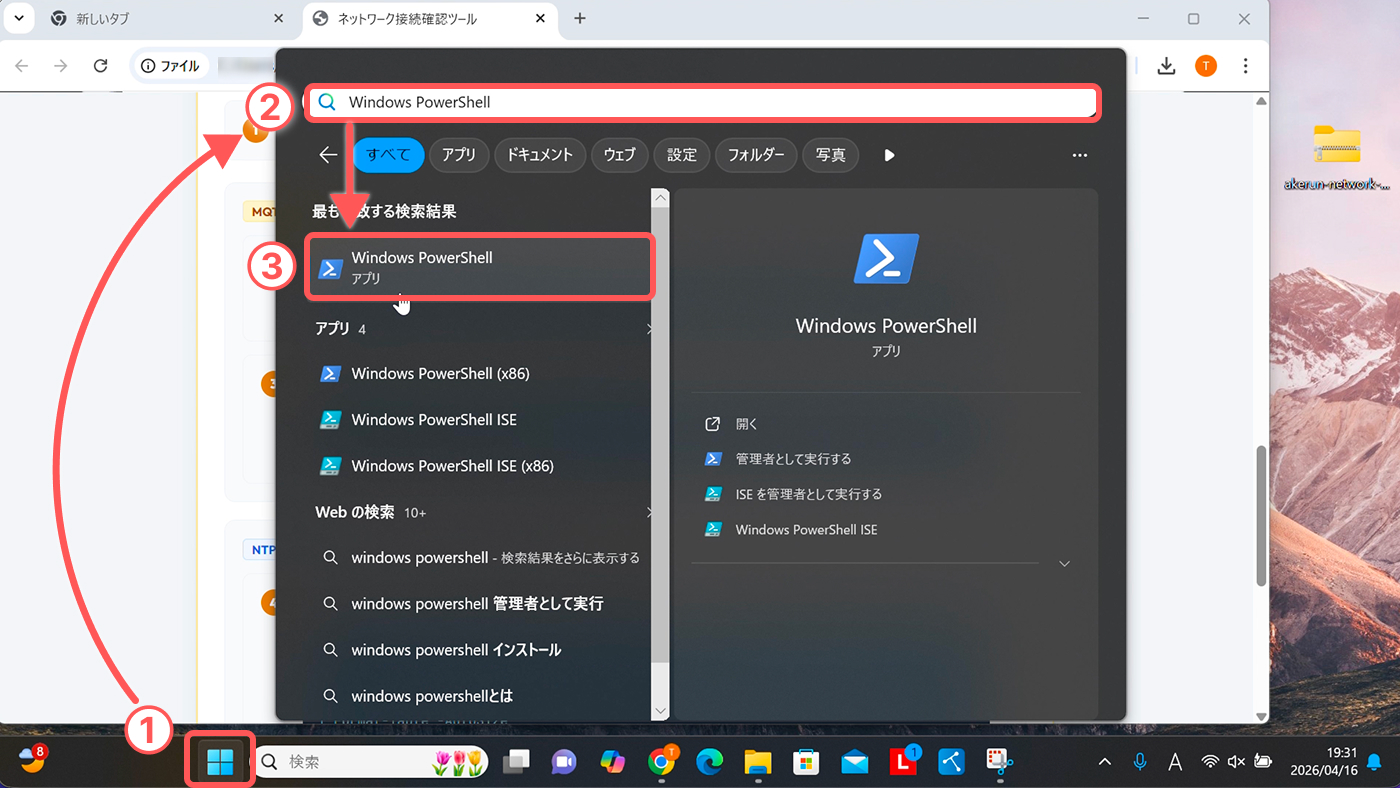1400x788 pixels.
Task: Select Windows PowerShell ISE (x86) result
Action: (x=481, y=466)
